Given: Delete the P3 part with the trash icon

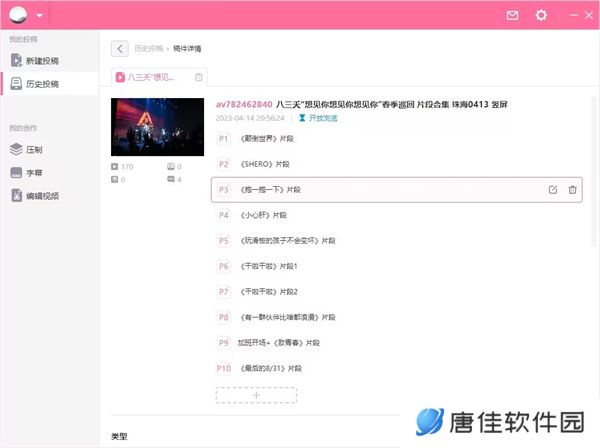Looking at the screenshot, I should [572, 190].
